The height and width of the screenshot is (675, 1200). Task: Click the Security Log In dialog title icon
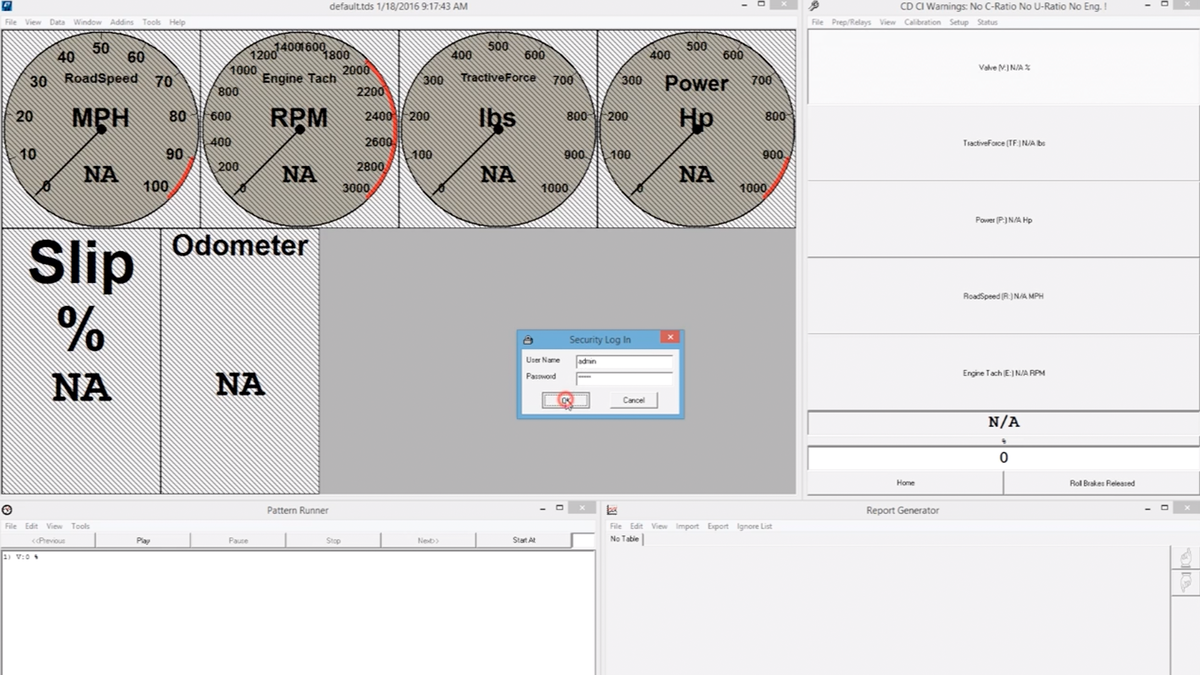click(x=528, y=340)
